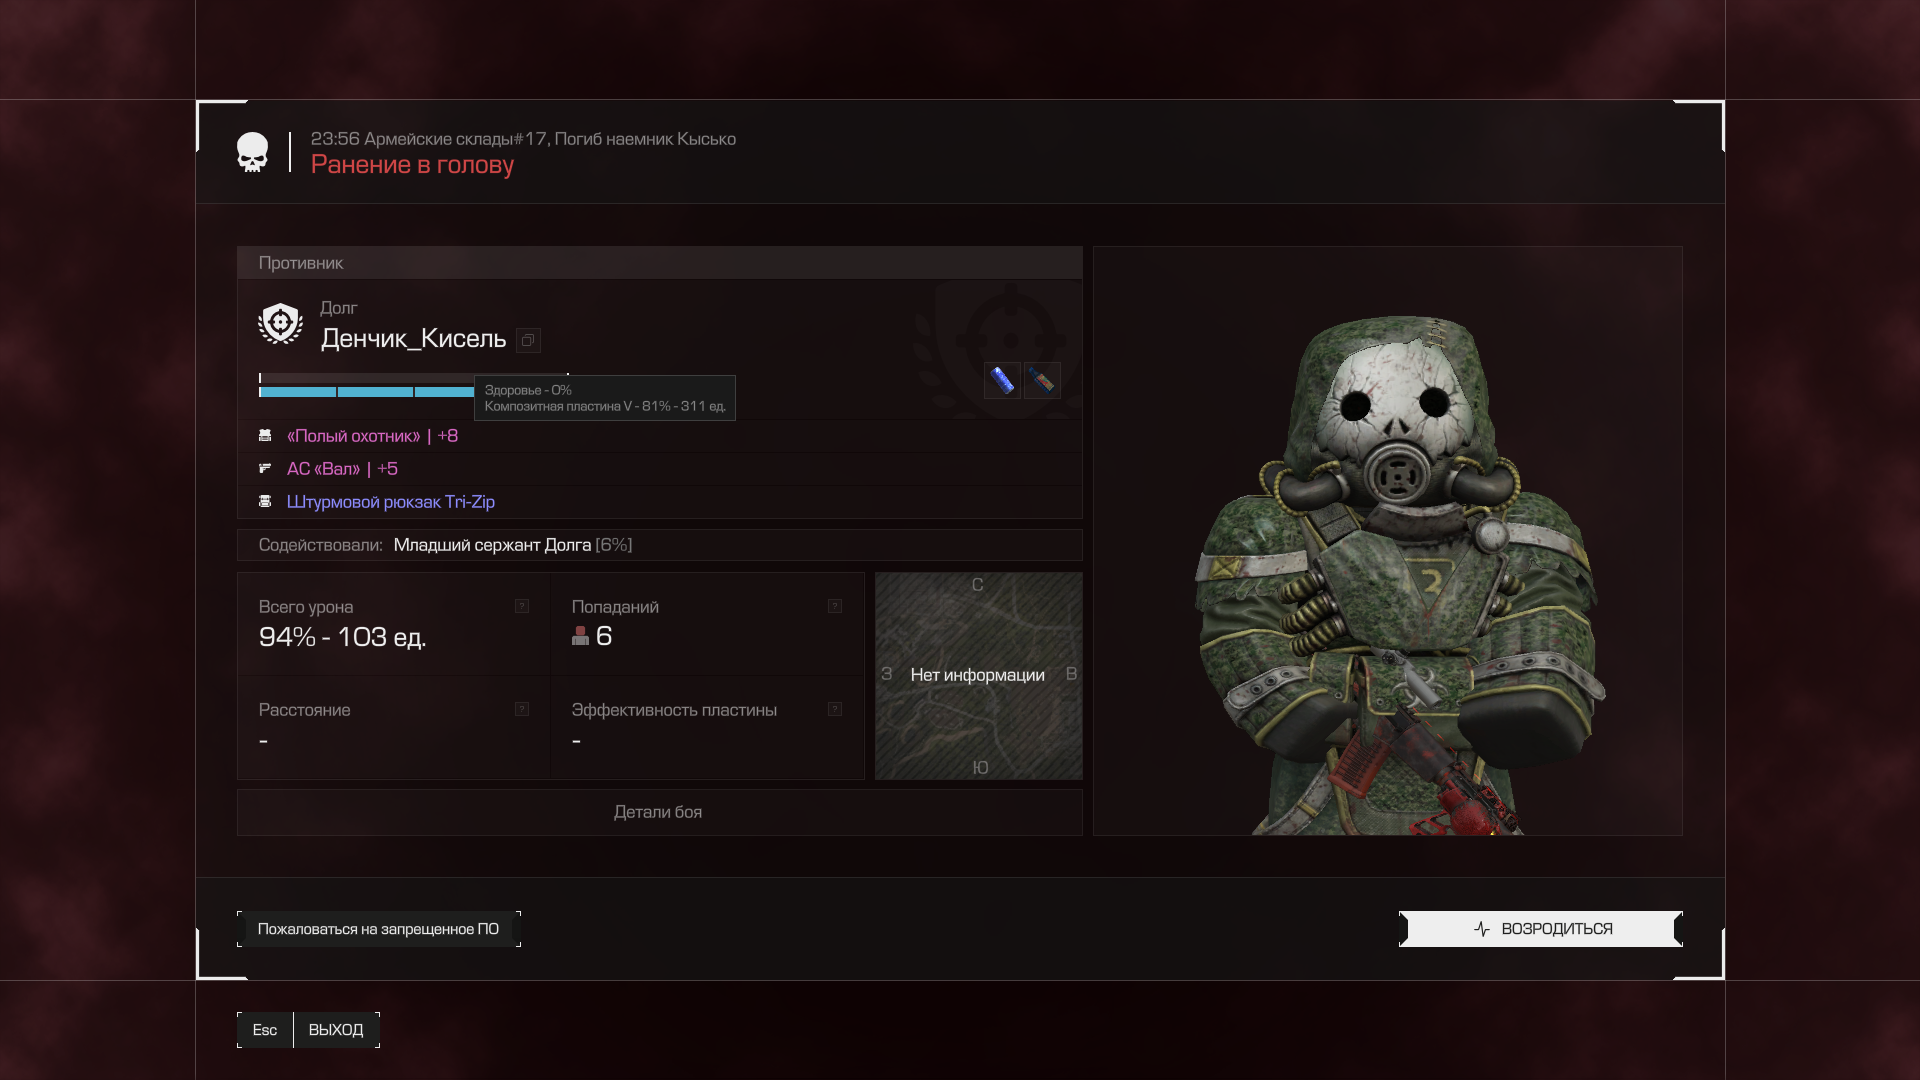Click the Расстояние label

(304, 710)
